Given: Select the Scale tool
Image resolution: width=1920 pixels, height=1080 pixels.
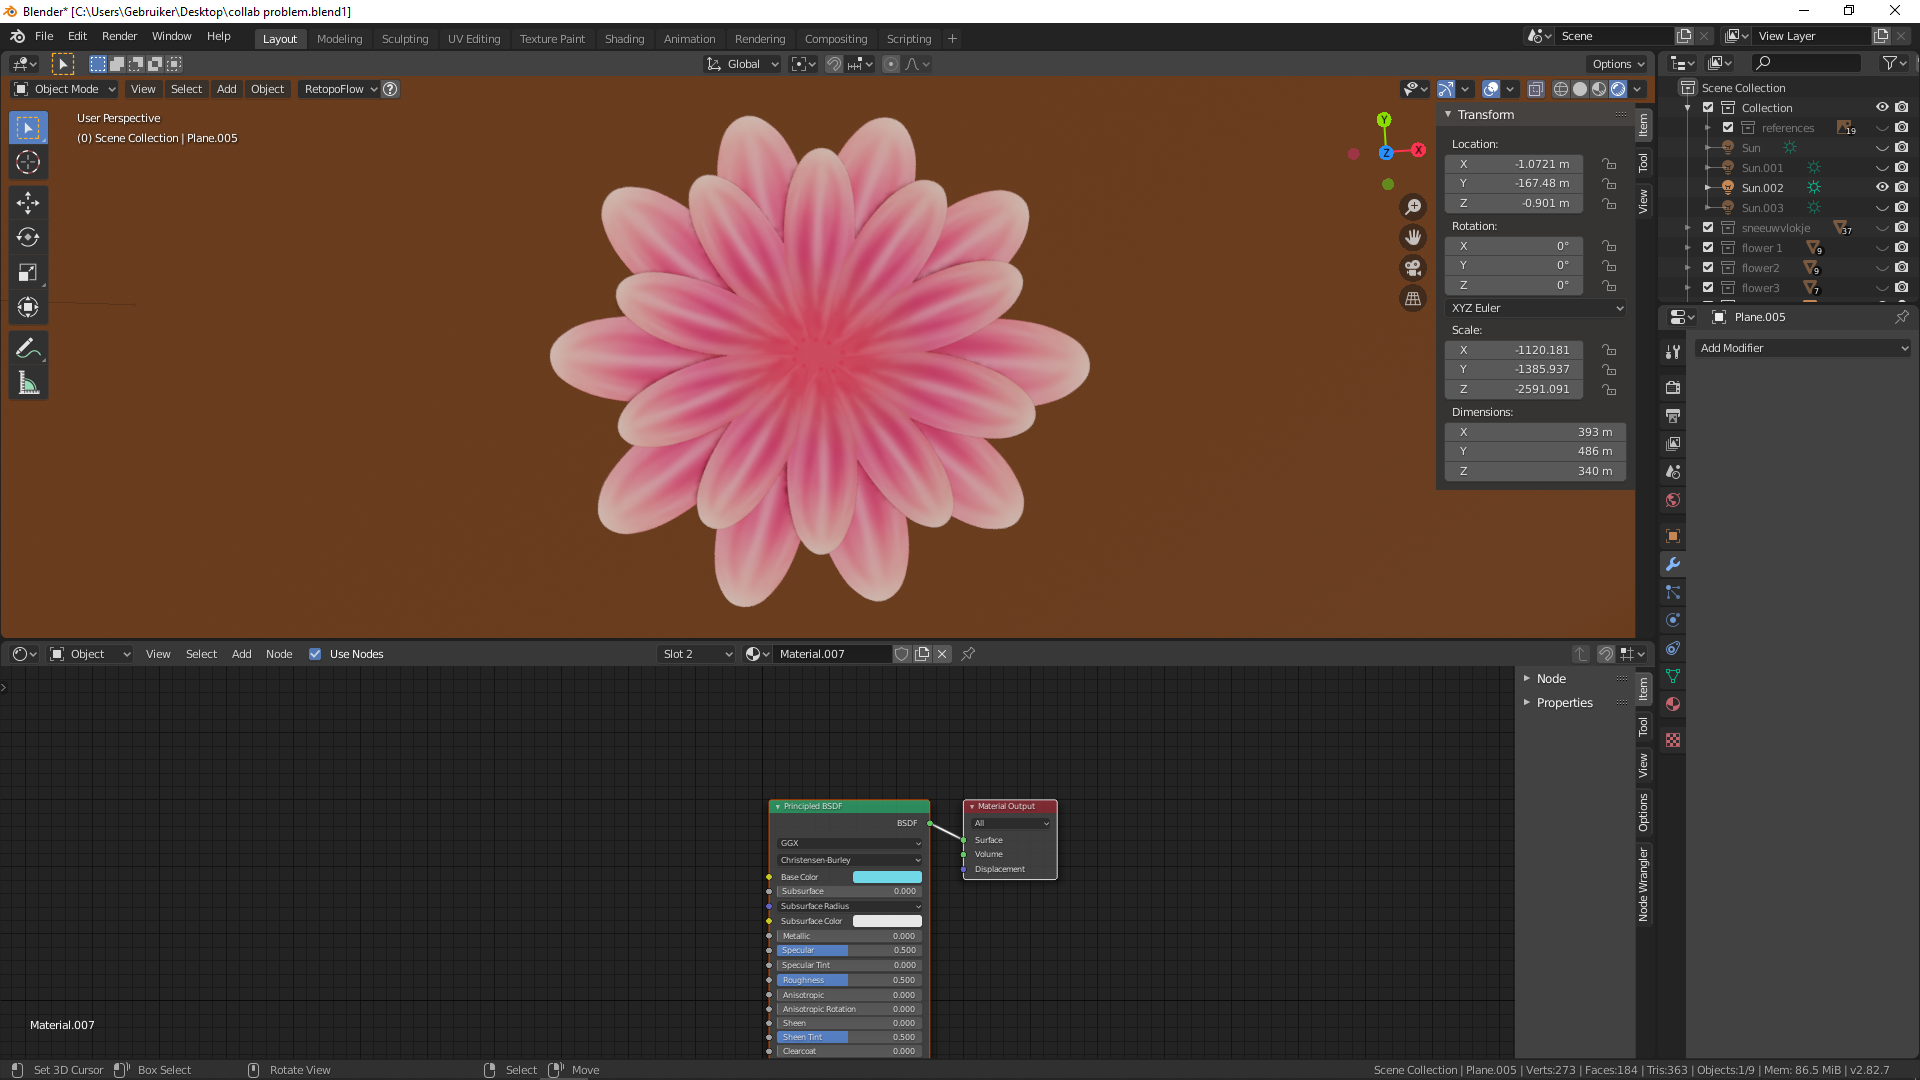Looking at the screenshot, I should tap(28, 272).
